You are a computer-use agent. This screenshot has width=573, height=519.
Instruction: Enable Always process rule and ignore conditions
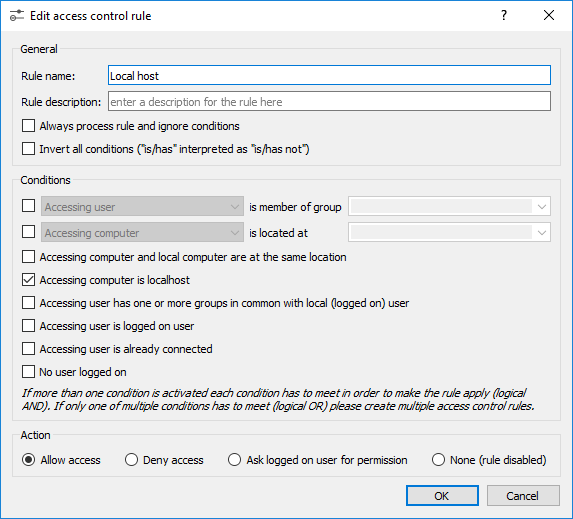click(29, 126)
